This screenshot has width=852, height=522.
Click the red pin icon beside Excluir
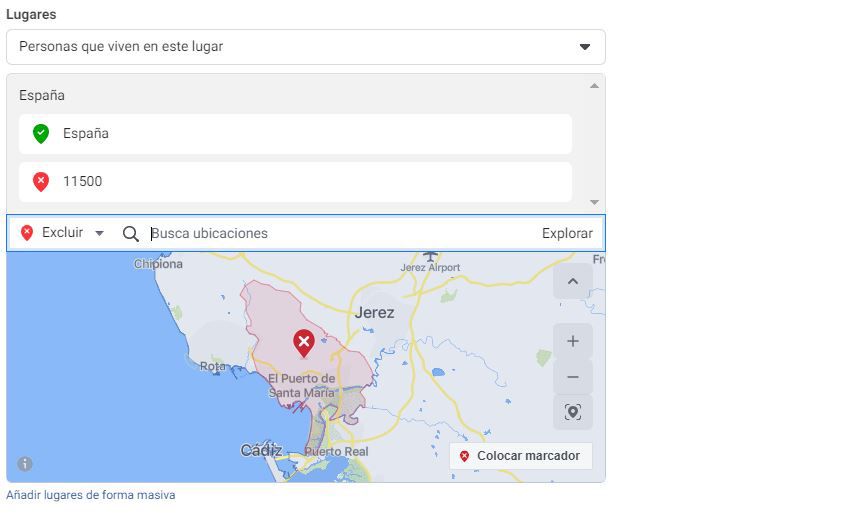click(27, 233)
